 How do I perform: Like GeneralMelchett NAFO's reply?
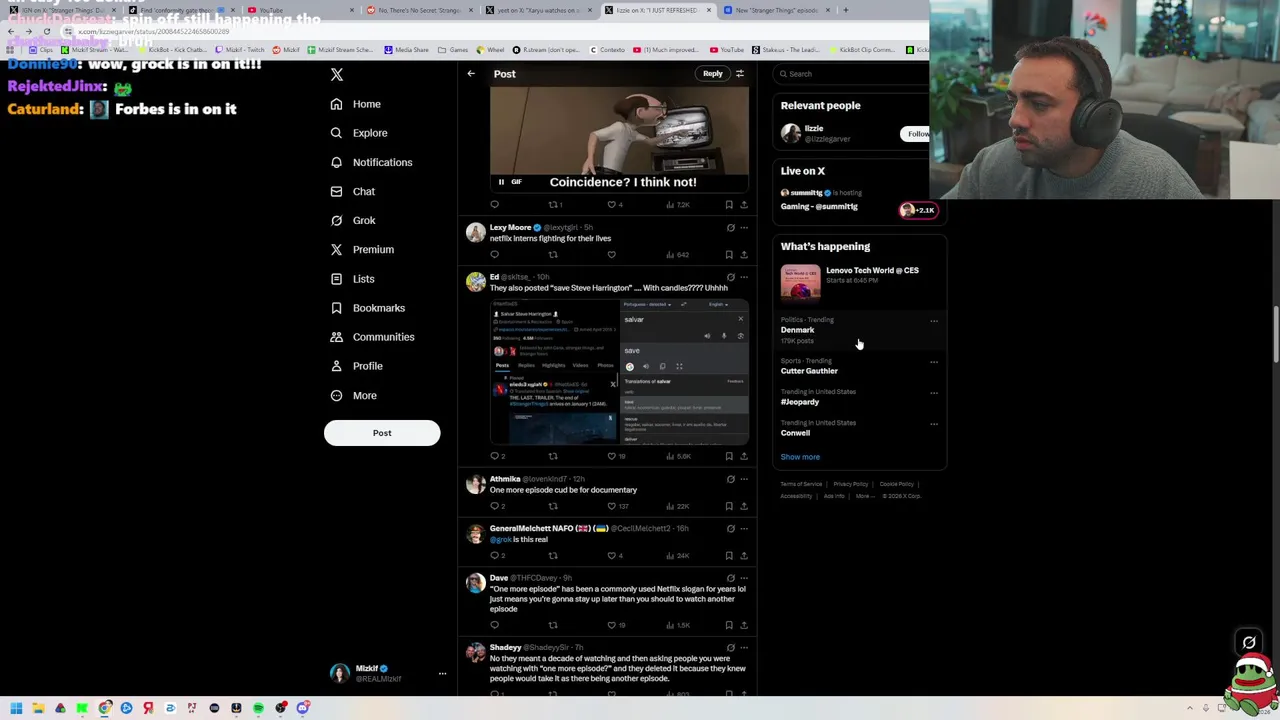point(612,555)
